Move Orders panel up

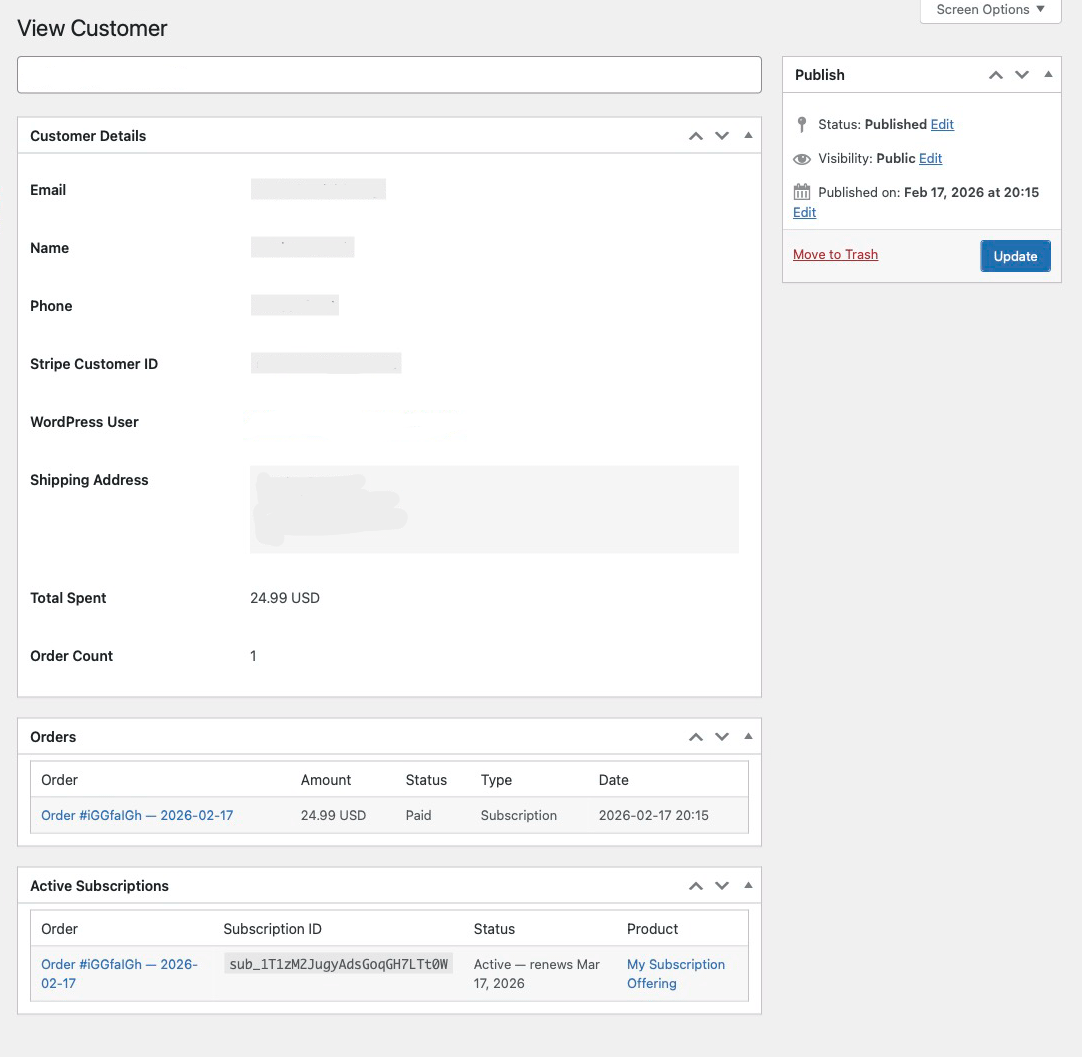(x=696, y=737)
